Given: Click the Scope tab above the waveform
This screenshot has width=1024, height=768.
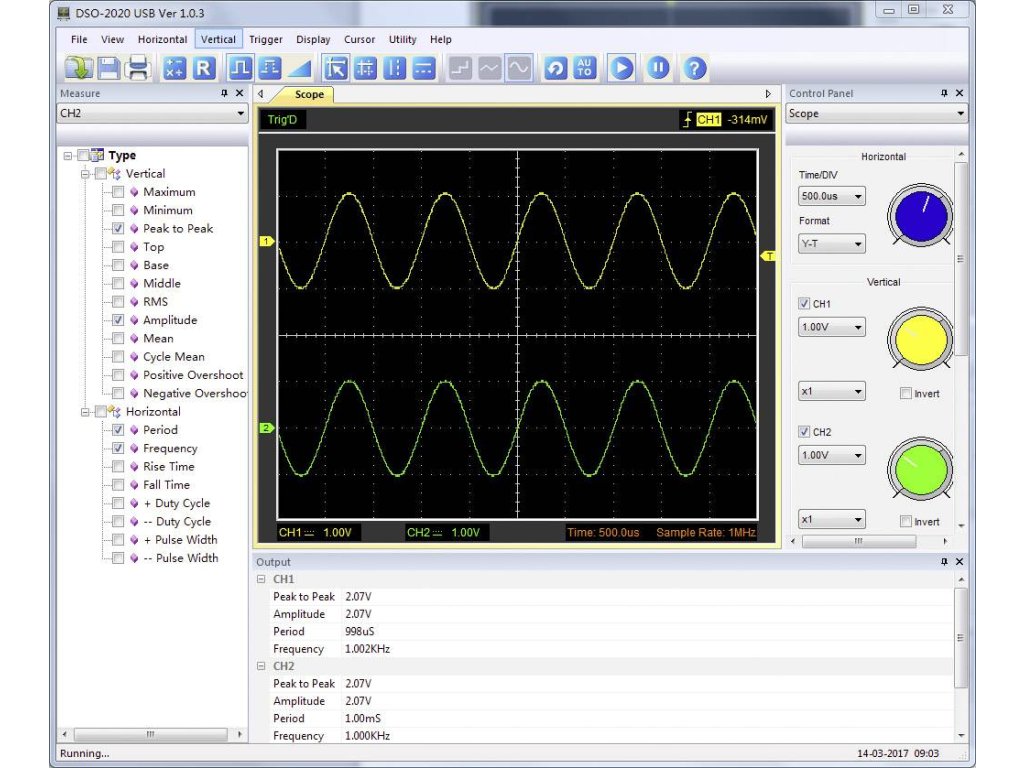Looking at the screenshot, I should [x=309, y=94].
